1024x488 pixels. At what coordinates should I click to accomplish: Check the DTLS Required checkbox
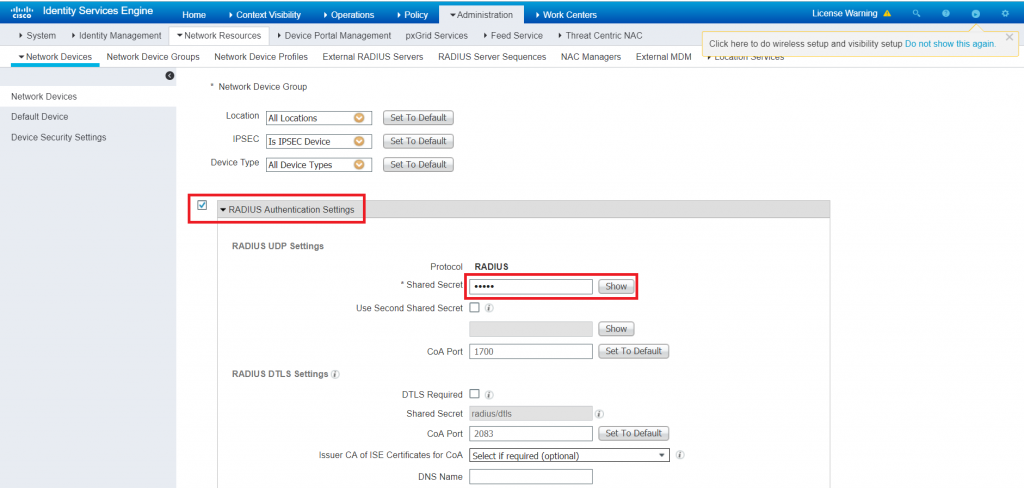pyautogui.click(x=474, y=395)
